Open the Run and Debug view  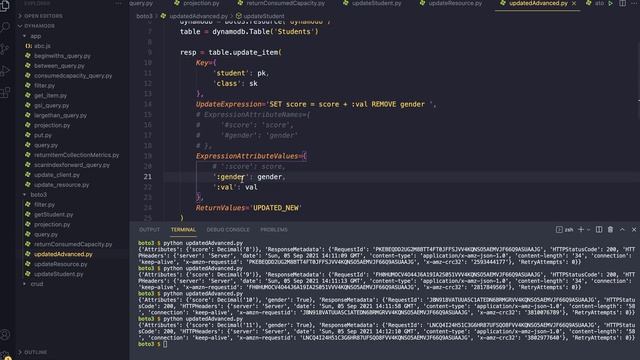pyautogui.click(x=5, y=71)
